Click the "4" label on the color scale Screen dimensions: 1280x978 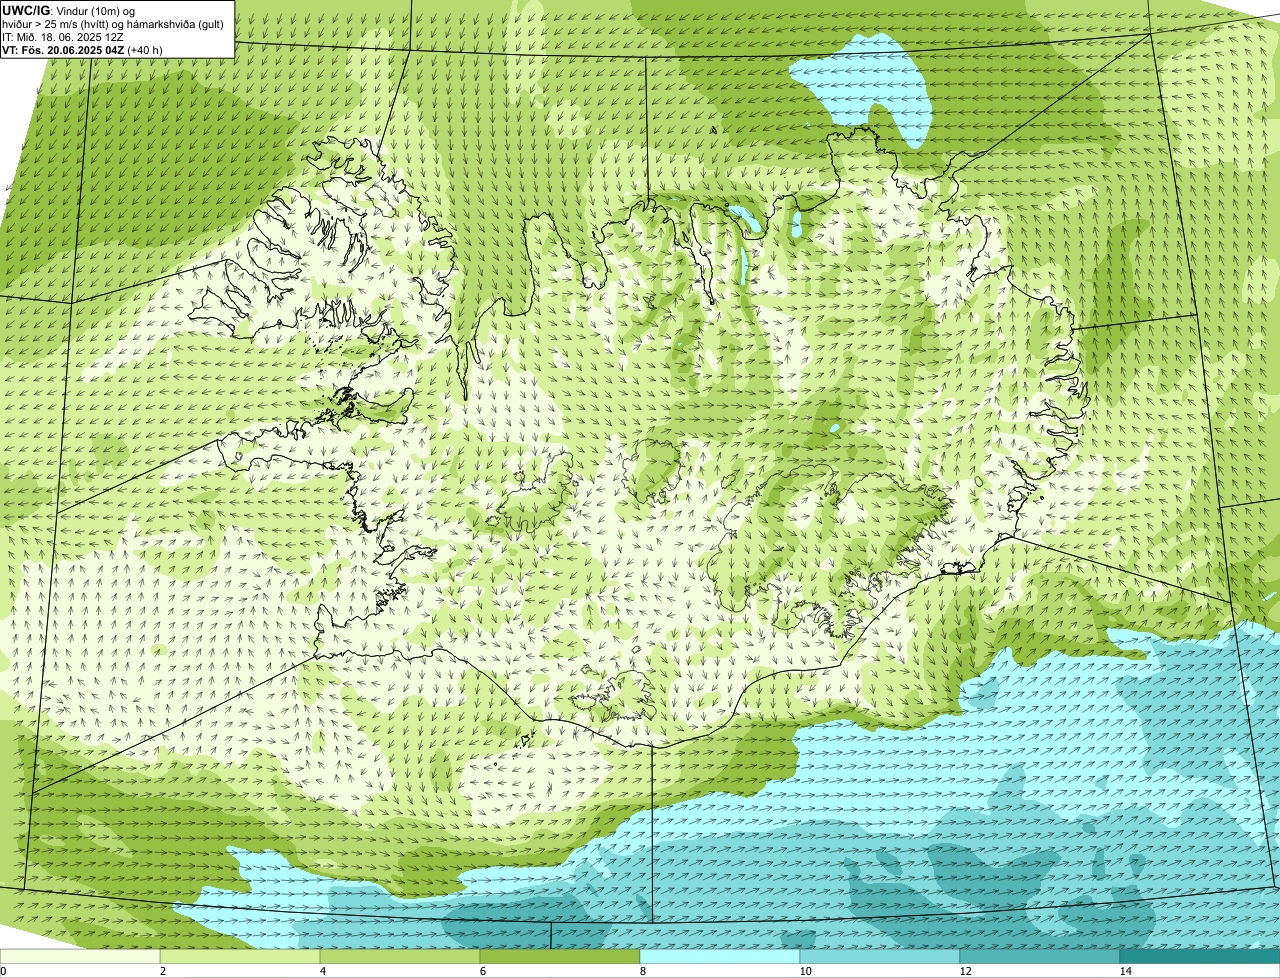322,971
